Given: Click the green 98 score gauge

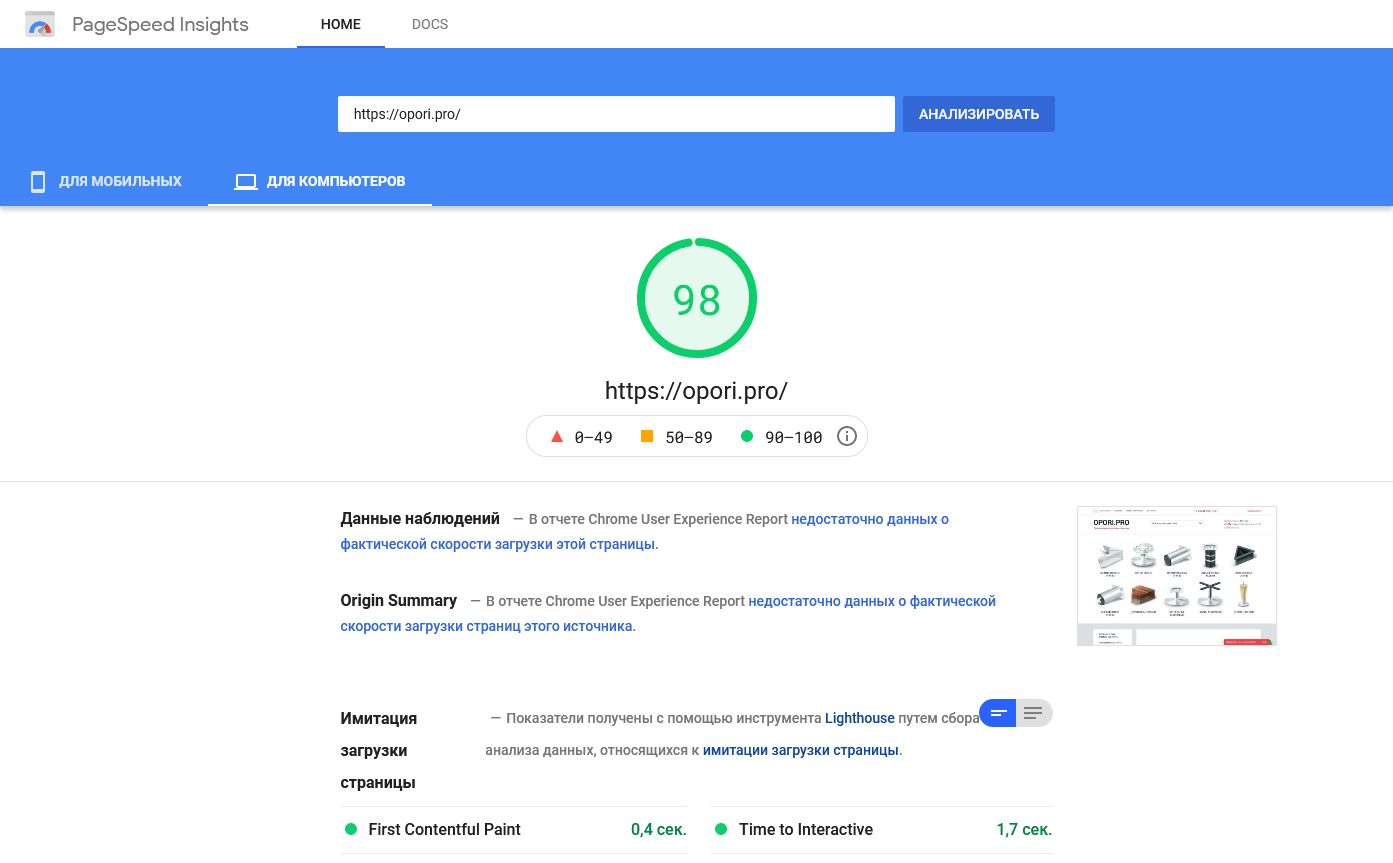Looking at the screenshot, I should [697, 298].
